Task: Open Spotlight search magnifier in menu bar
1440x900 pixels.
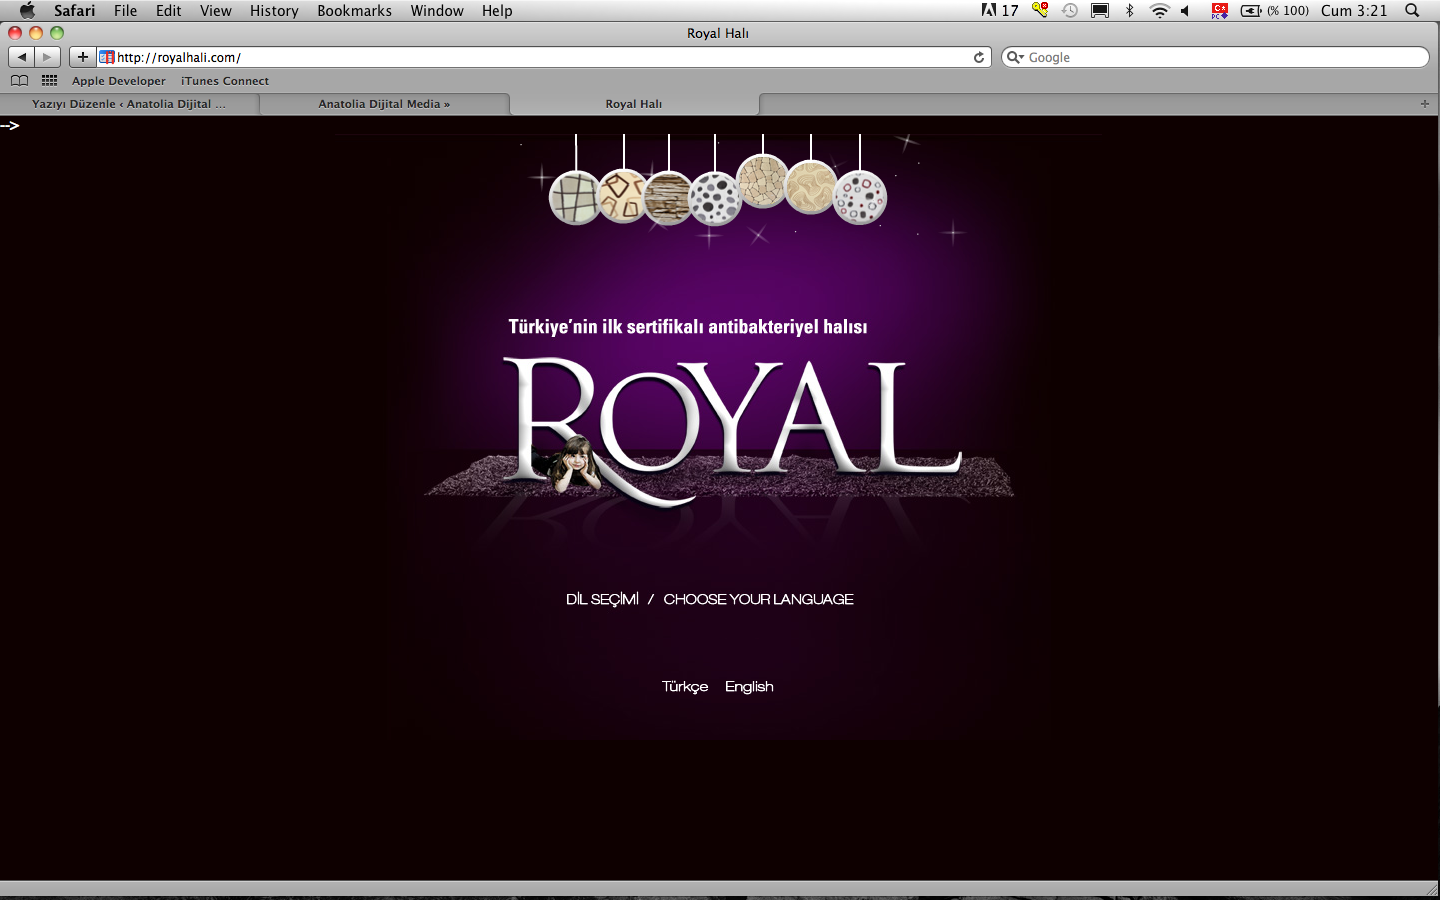Action: coord(1412,11)
